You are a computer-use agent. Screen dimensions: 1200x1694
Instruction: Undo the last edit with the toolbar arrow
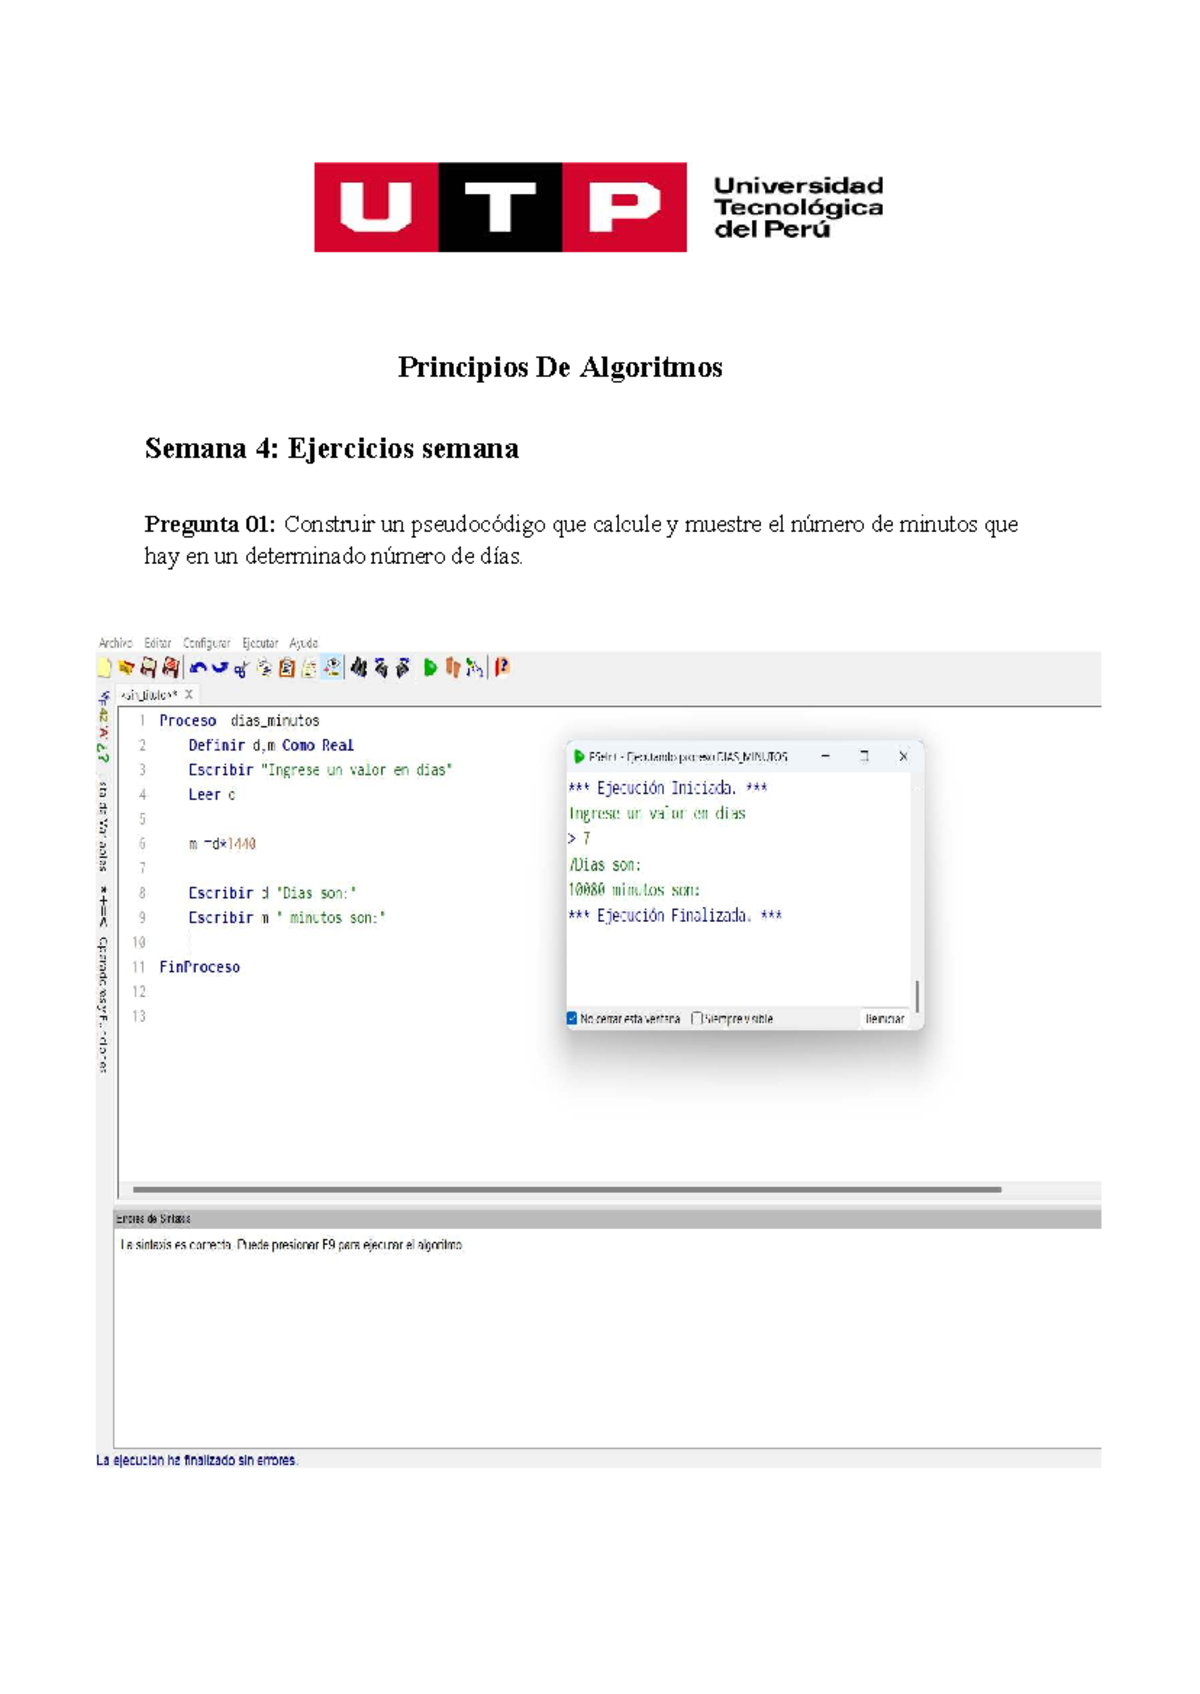pos(198,668)
